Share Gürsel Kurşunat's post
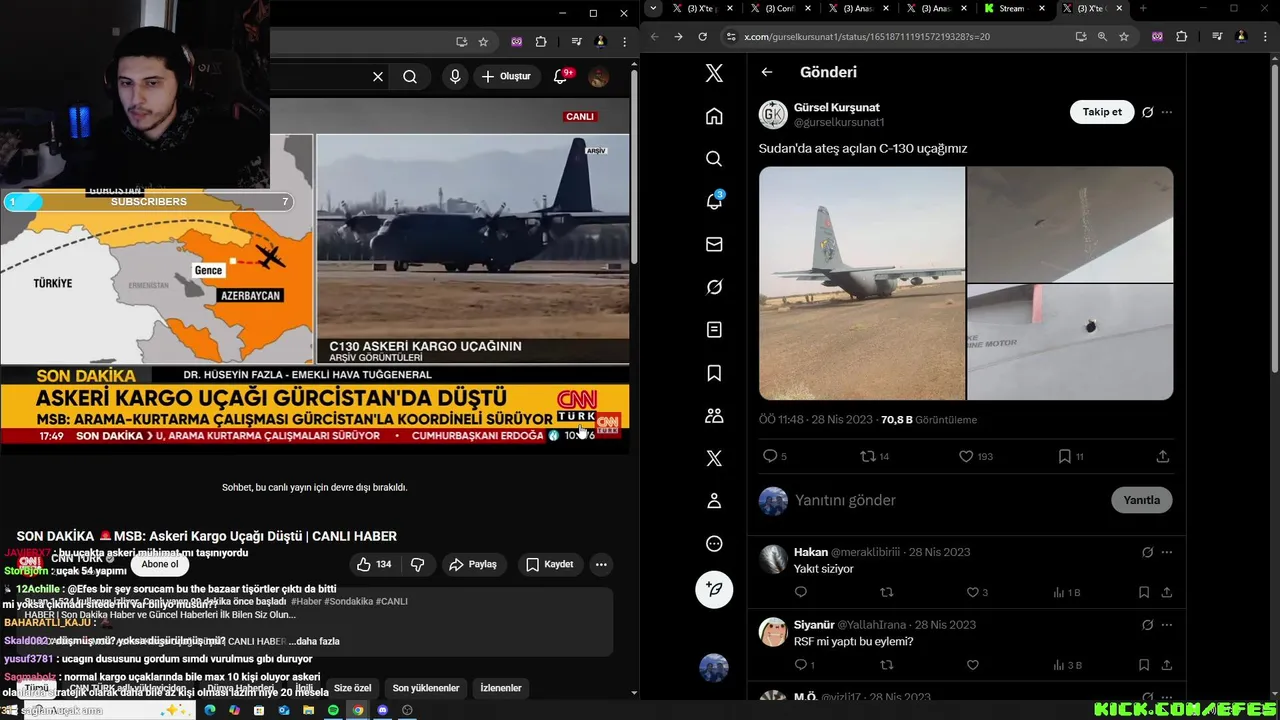This screenshot has width=1280, height=720. 1162,456
